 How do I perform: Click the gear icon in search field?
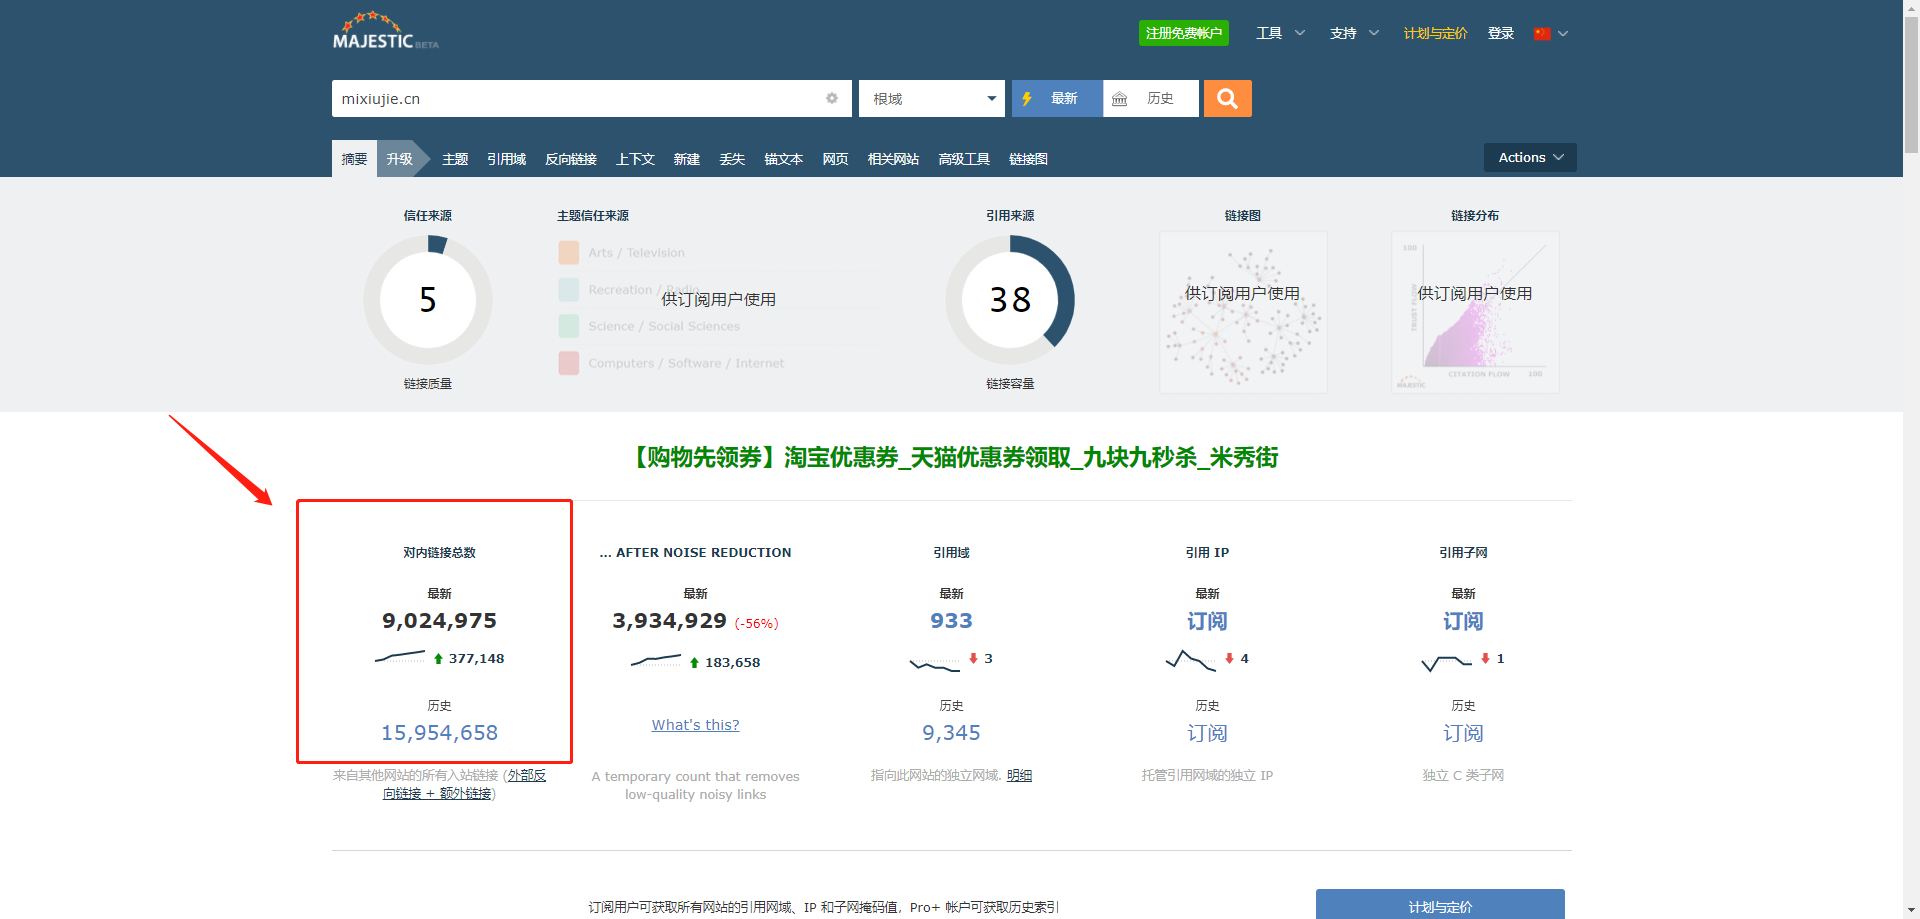[x=832, y=99]
